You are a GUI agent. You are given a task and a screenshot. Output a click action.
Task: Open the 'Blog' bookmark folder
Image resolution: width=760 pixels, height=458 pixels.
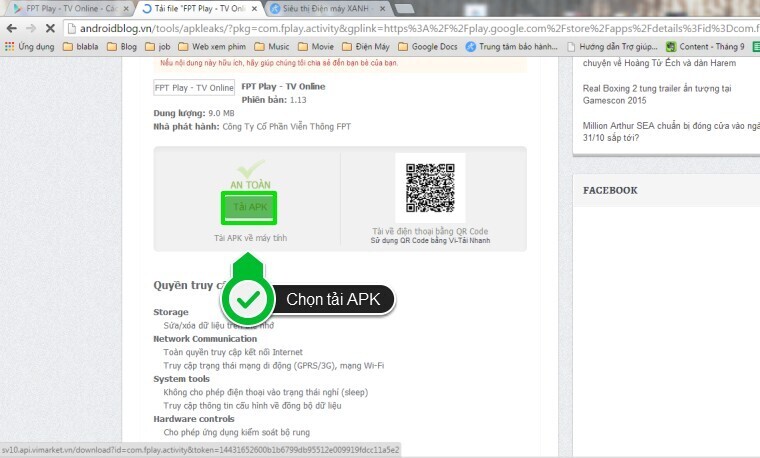tap(122, 47)
